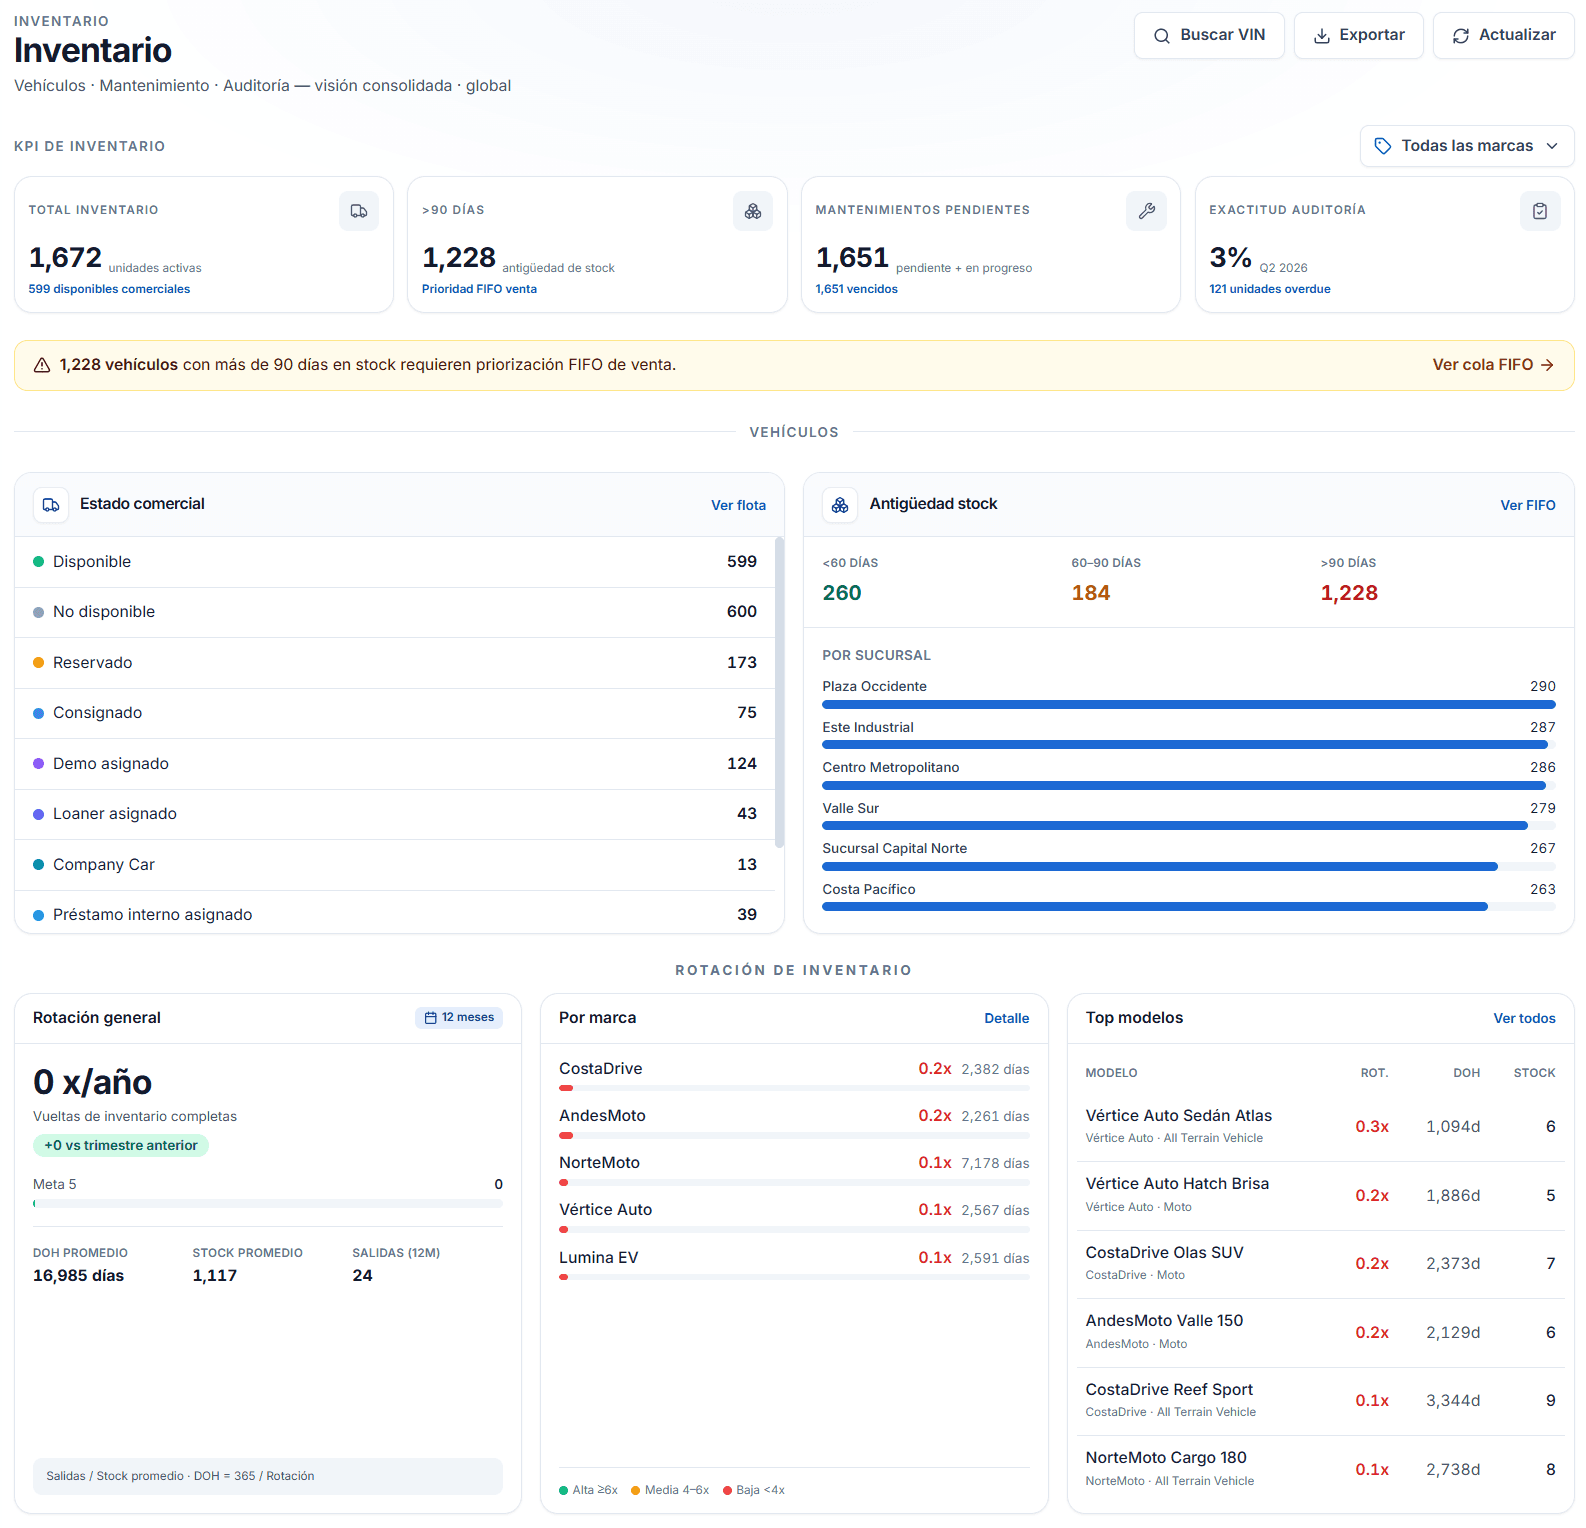Refresh data with Actualizar button
1586x1528 pixels.
click(x=1503, y=35)
